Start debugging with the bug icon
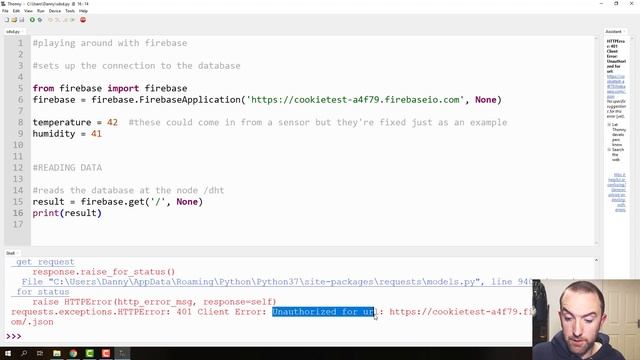The height and width of the screenshot is (360, 640). pyautogui.click(x=40, y=20)
